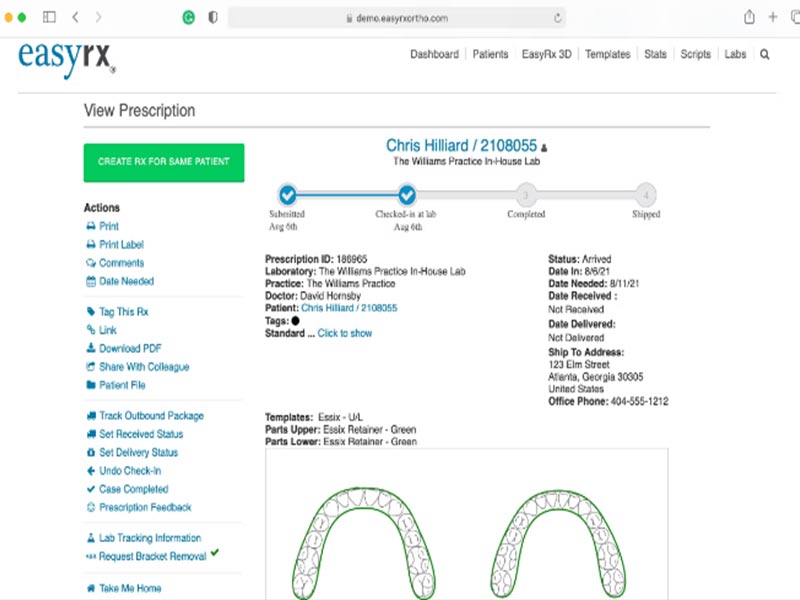Click the Print Label printer icon
Viewport: 800px width, 600px height.
point(91,244)
